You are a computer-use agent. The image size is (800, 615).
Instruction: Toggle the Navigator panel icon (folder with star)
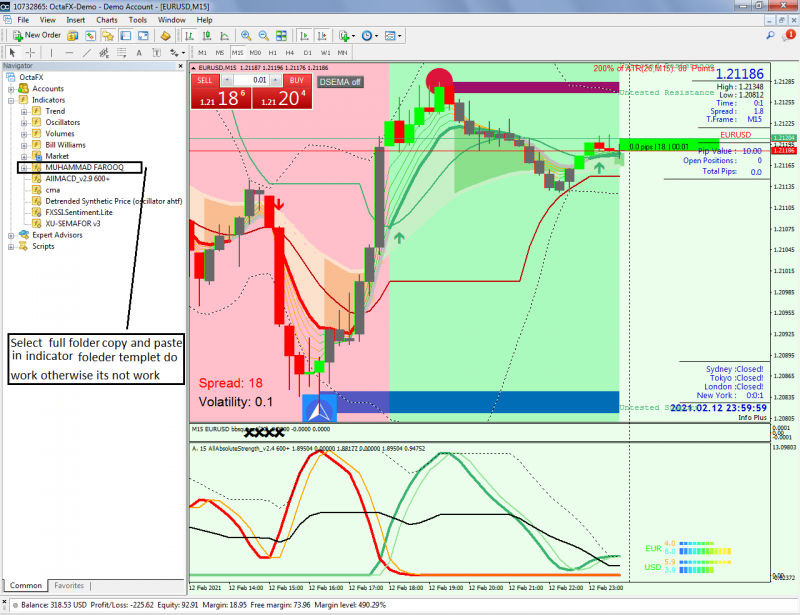(x=108, y=36)
